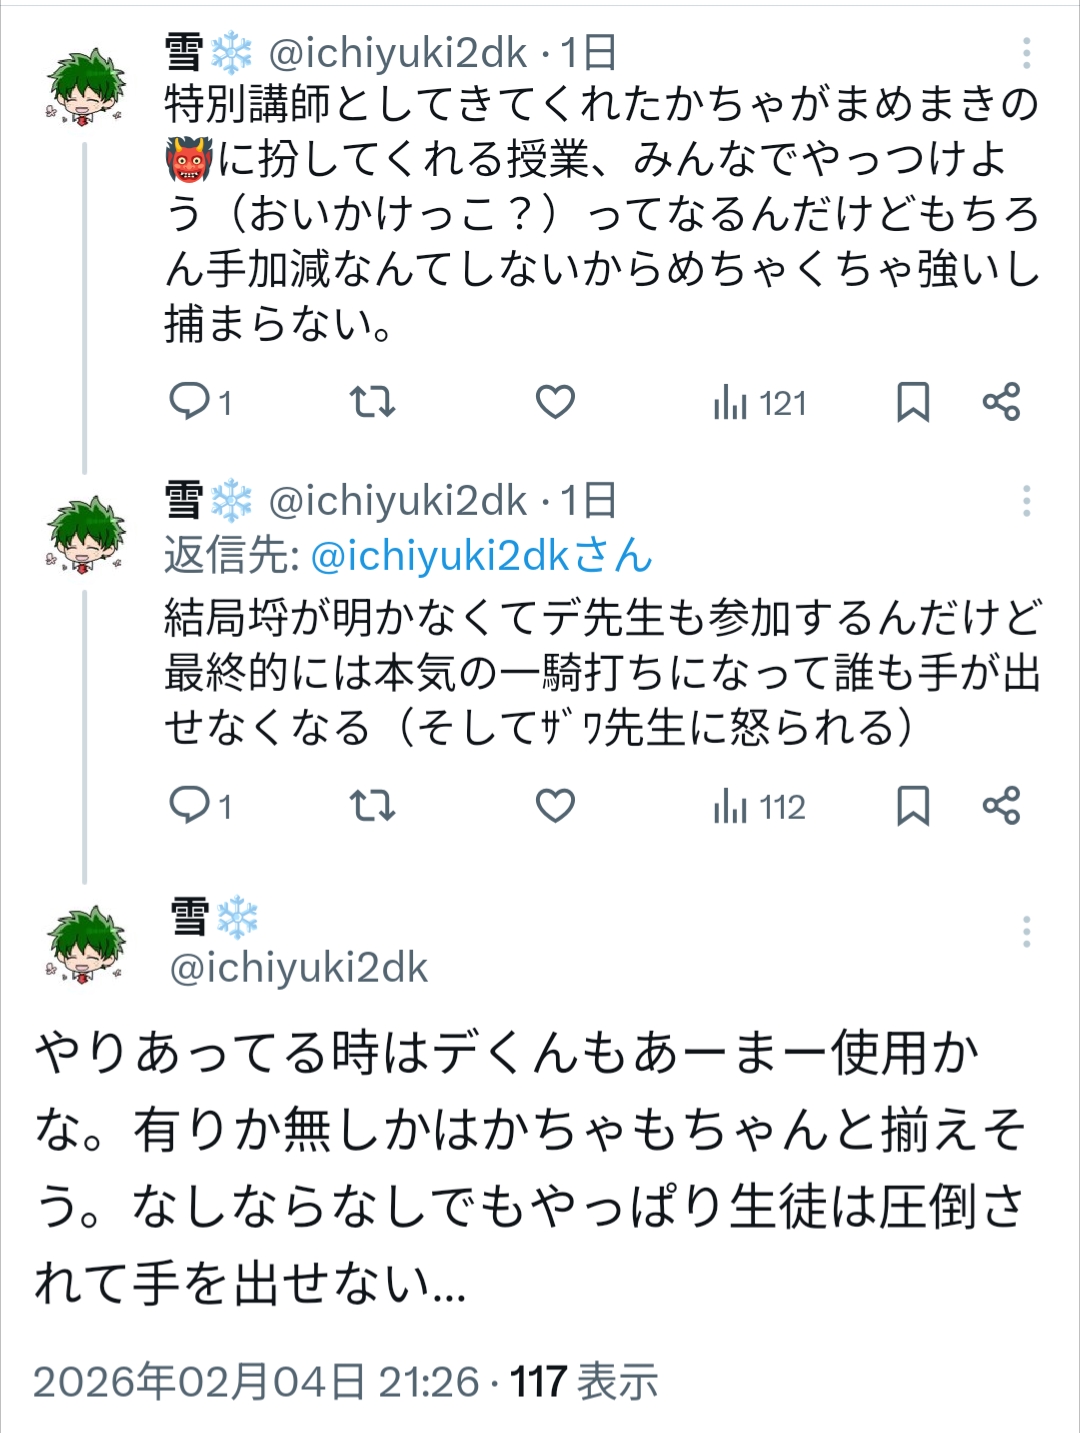View analytics showing 121 views
This screenshot has height=1433, width=1080.
click(x=759, y=403)
